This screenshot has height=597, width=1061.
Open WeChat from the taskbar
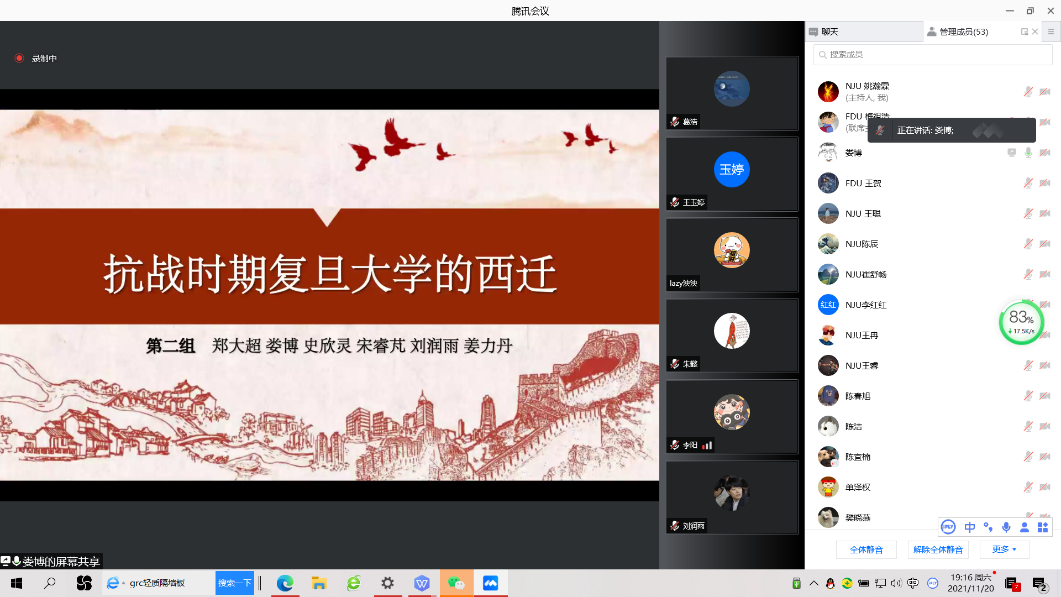click(x=456, y=583)
